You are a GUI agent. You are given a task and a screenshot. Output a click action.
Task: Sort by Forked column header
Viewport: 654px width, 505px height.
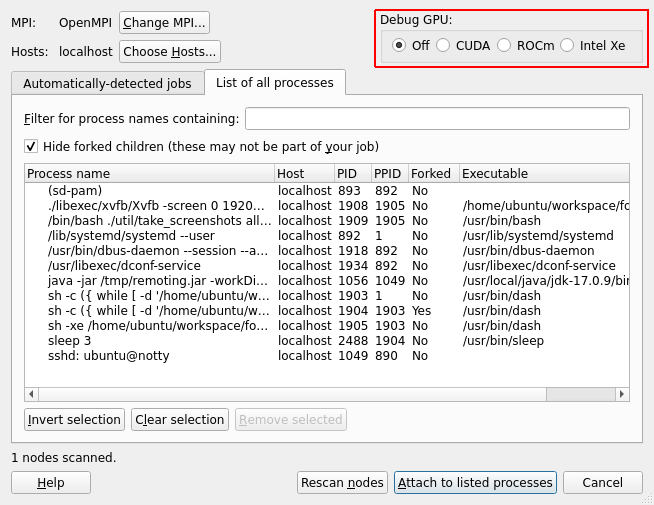434,173
